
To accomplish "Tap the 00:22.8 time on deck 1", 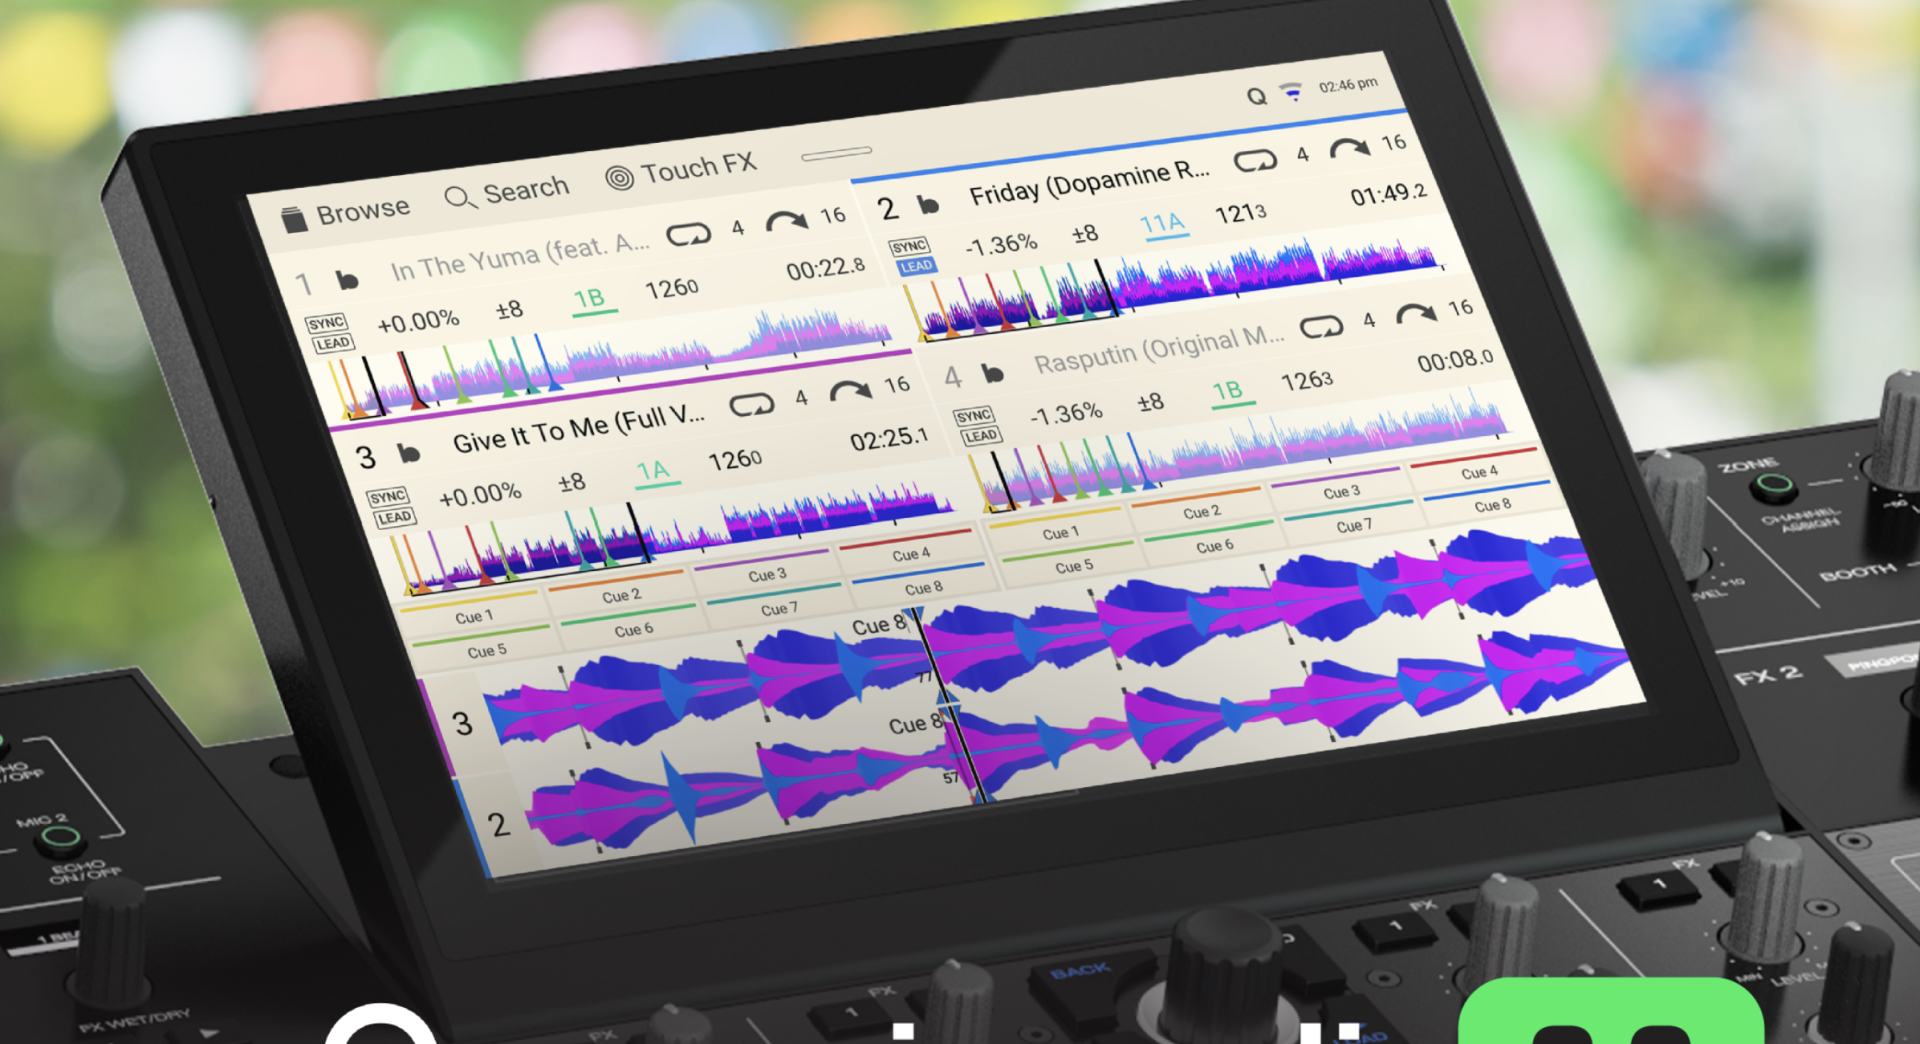I will tap(826, 268).
